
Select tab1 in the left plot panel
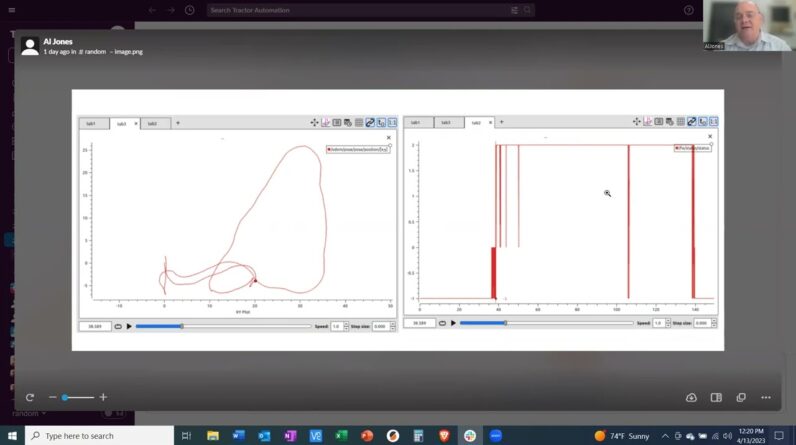click(91, 123)
